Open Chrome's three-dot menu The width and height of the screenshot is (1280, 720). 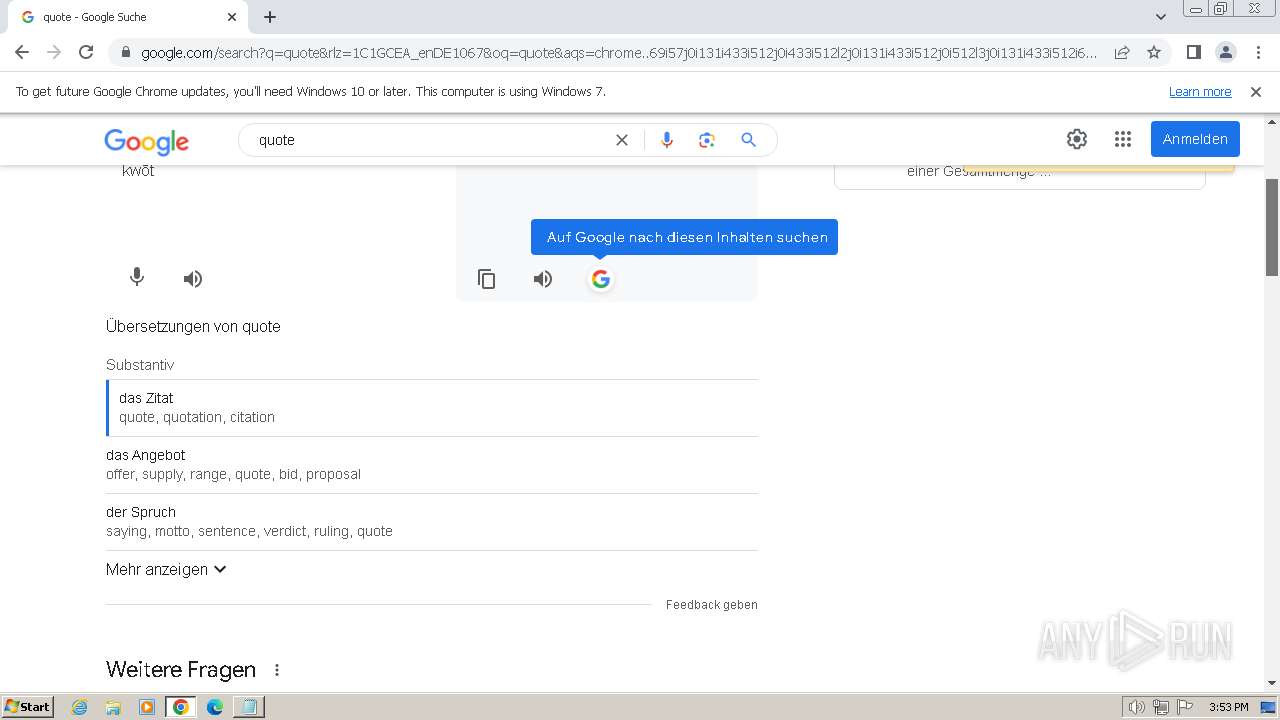[x=1258, y=52]
